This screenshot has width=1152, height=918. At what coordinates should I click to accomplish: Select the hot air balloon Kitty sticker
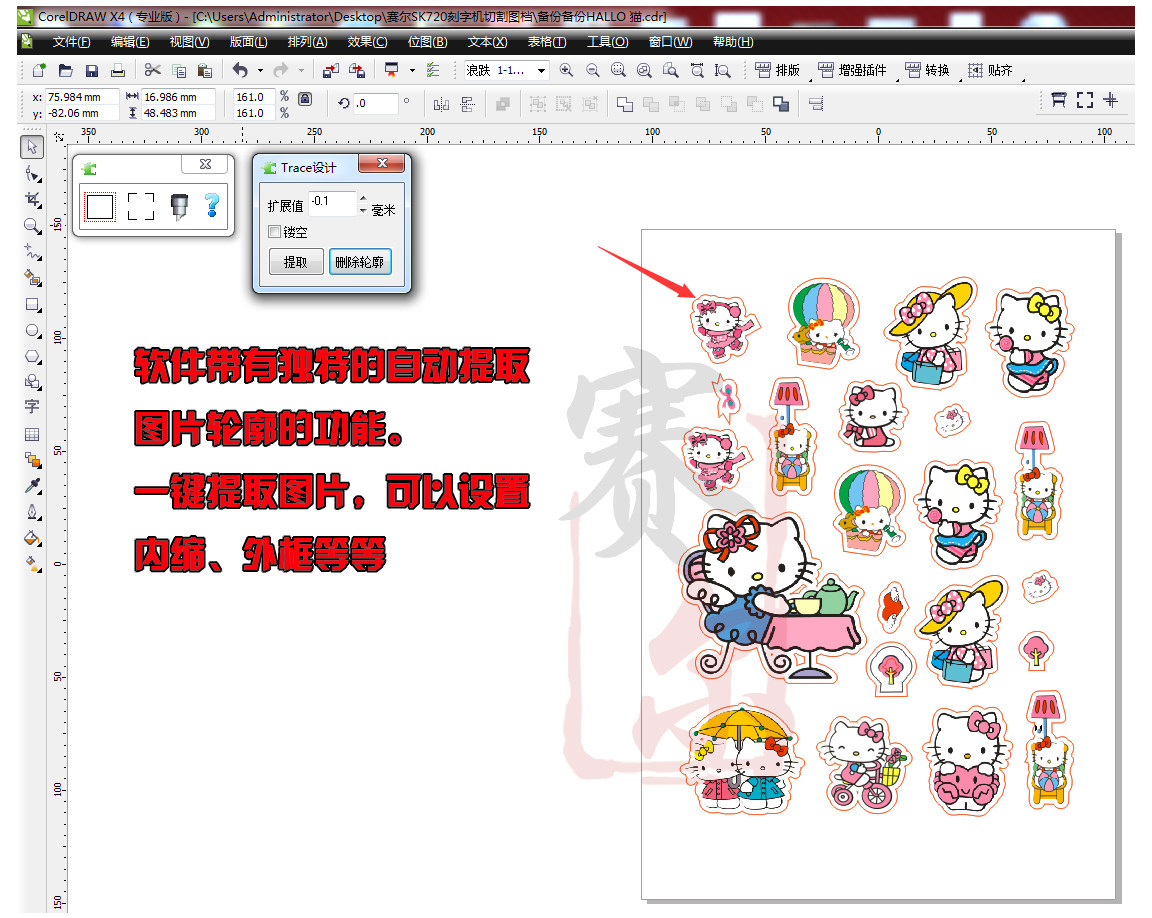[826, 322]
